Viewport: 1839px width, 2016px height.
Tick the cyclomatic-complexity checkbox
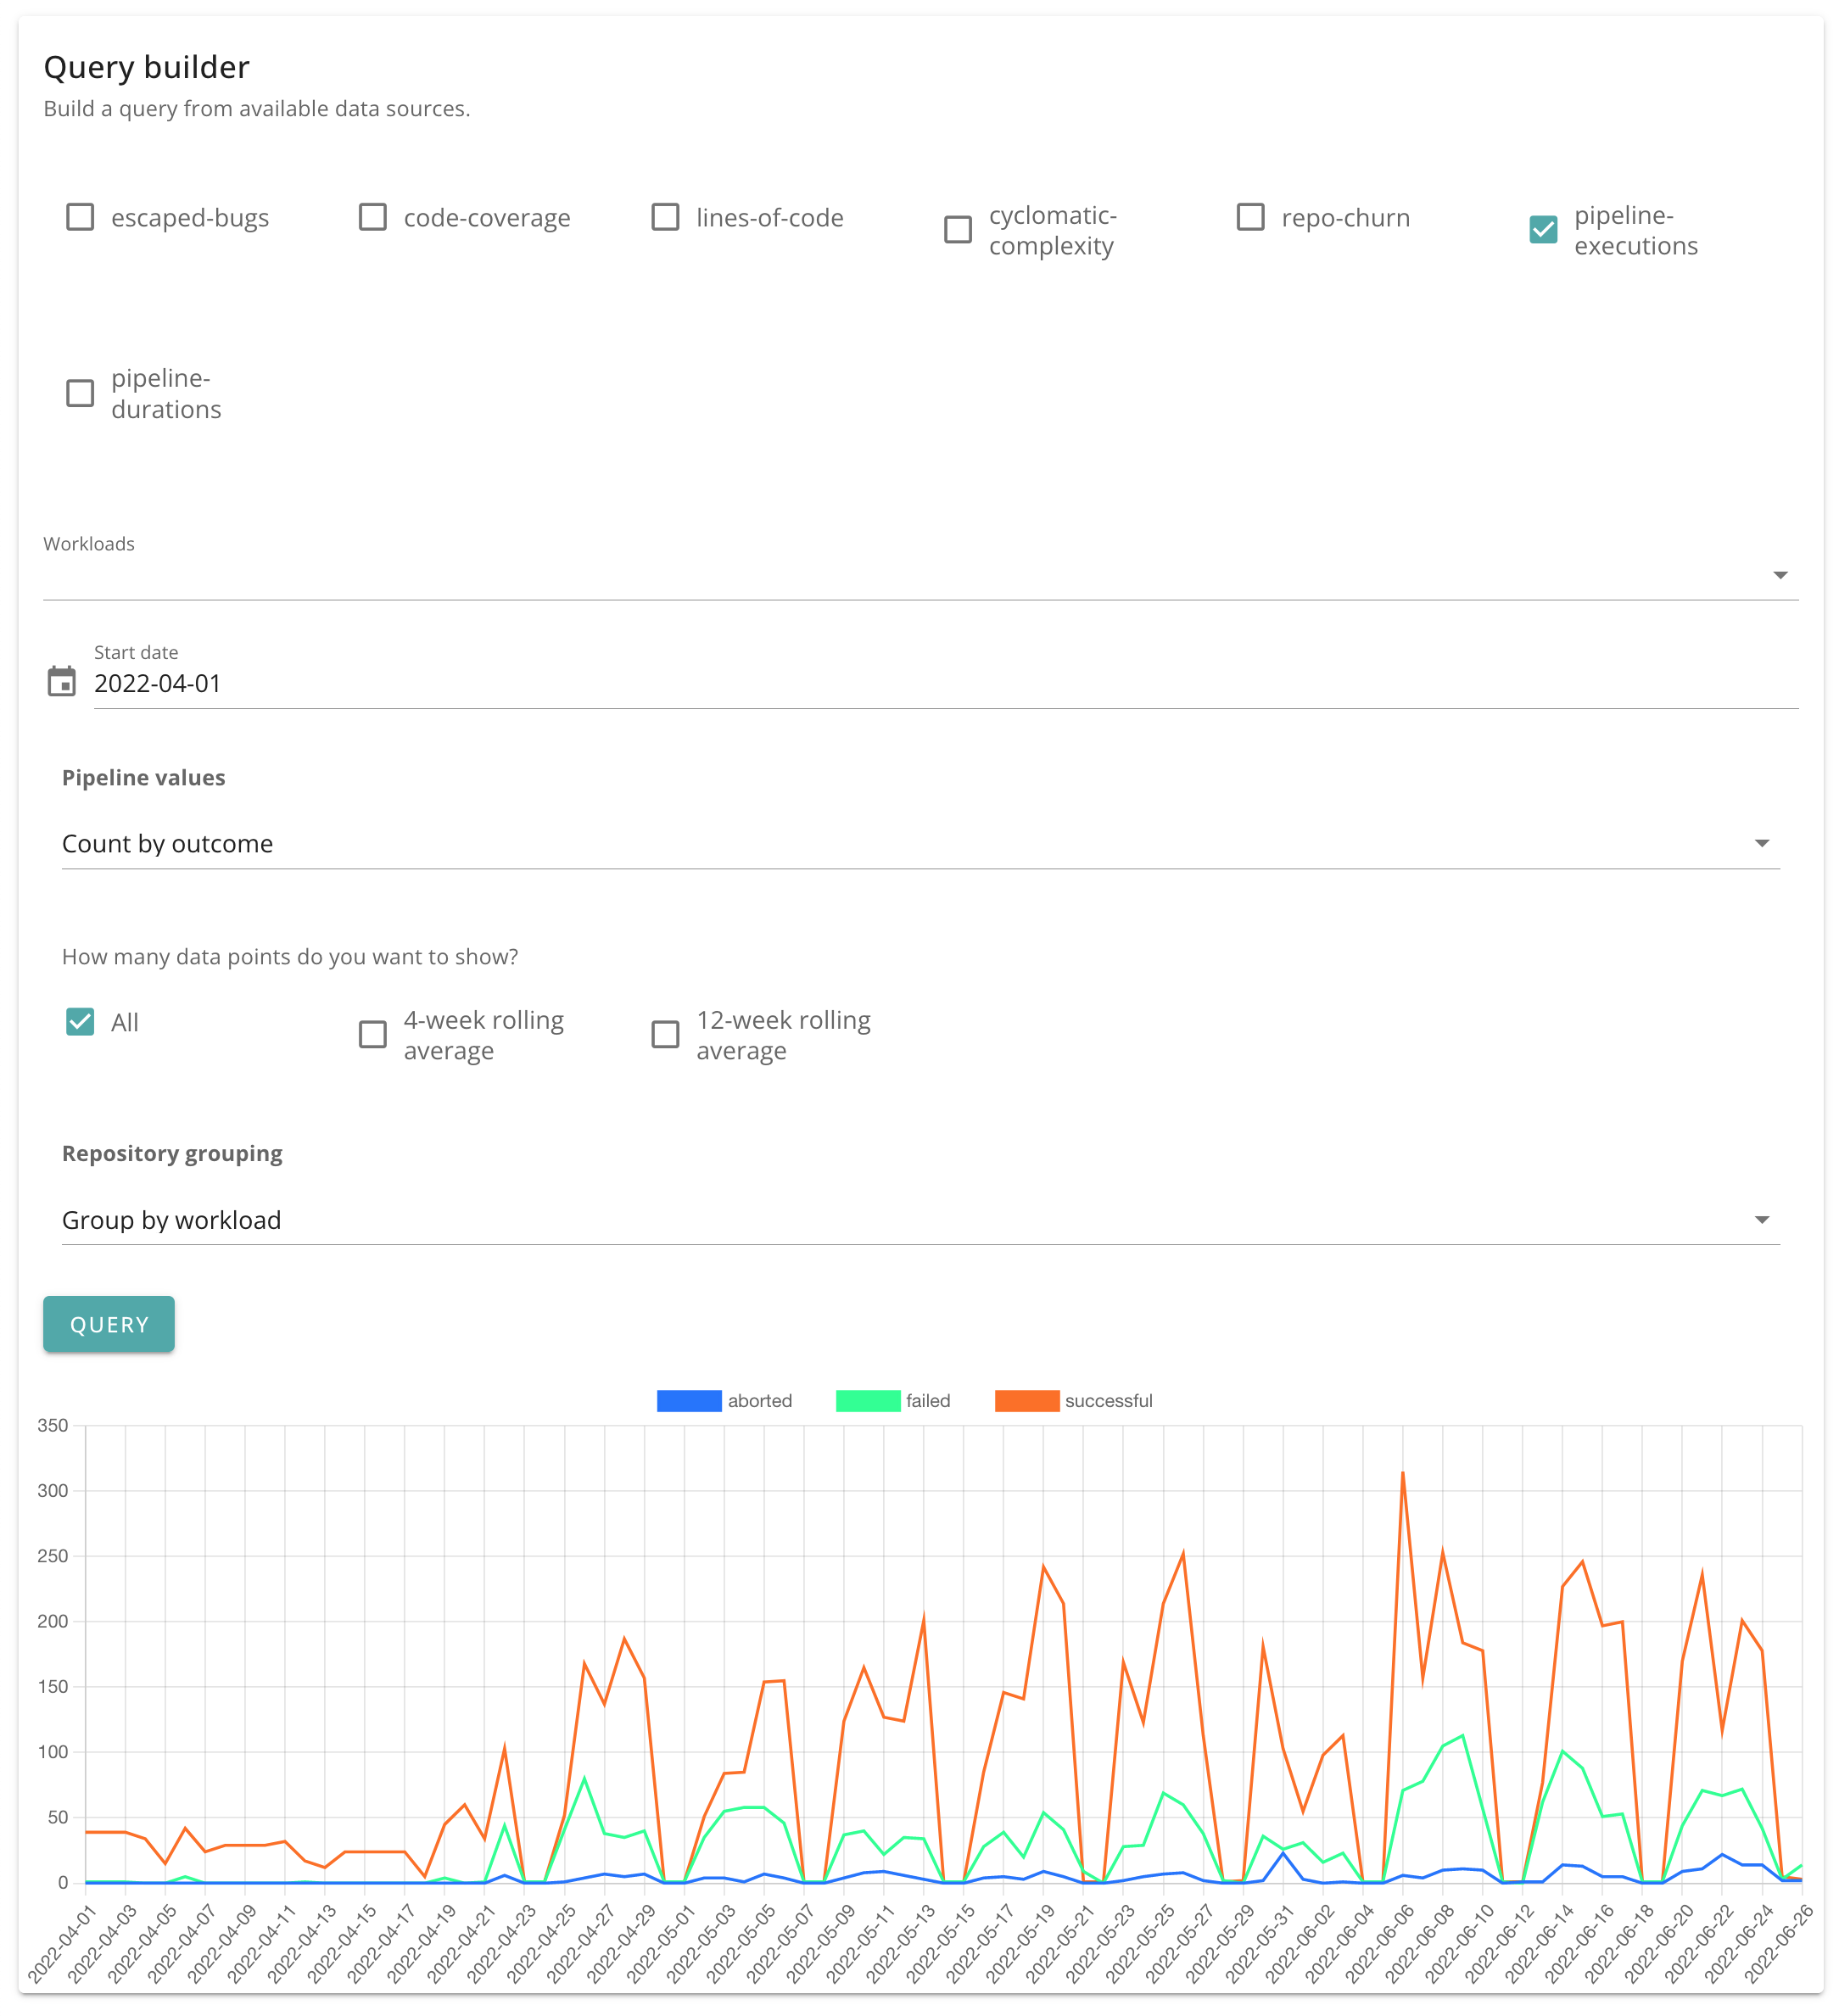958,230
